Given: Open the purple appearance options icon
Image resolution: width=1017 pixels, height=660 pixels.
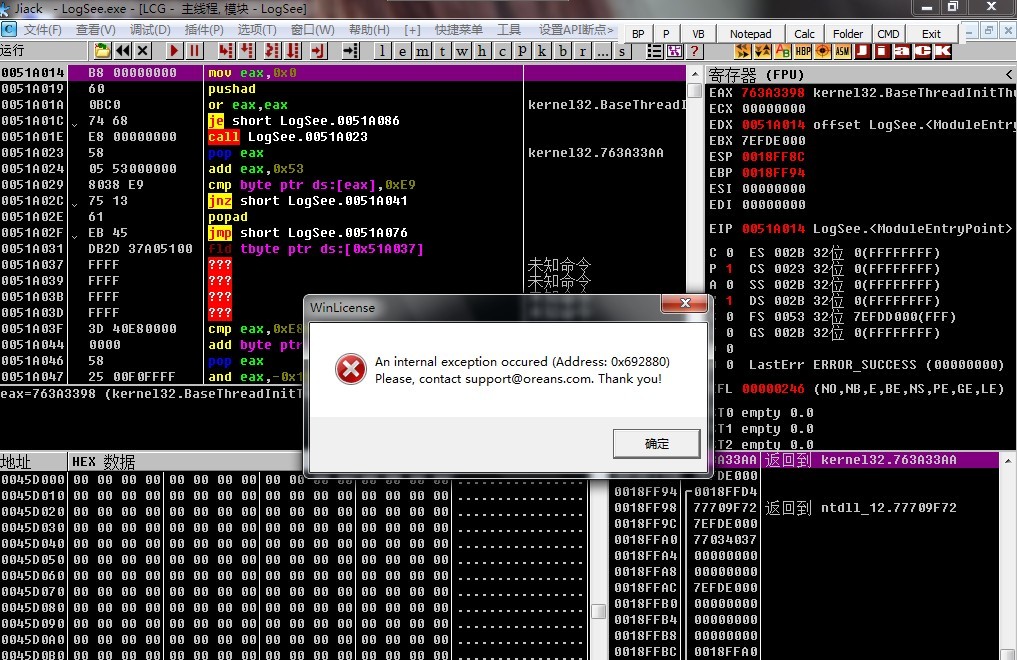Looking at the screenshot, I should [675, 51].
